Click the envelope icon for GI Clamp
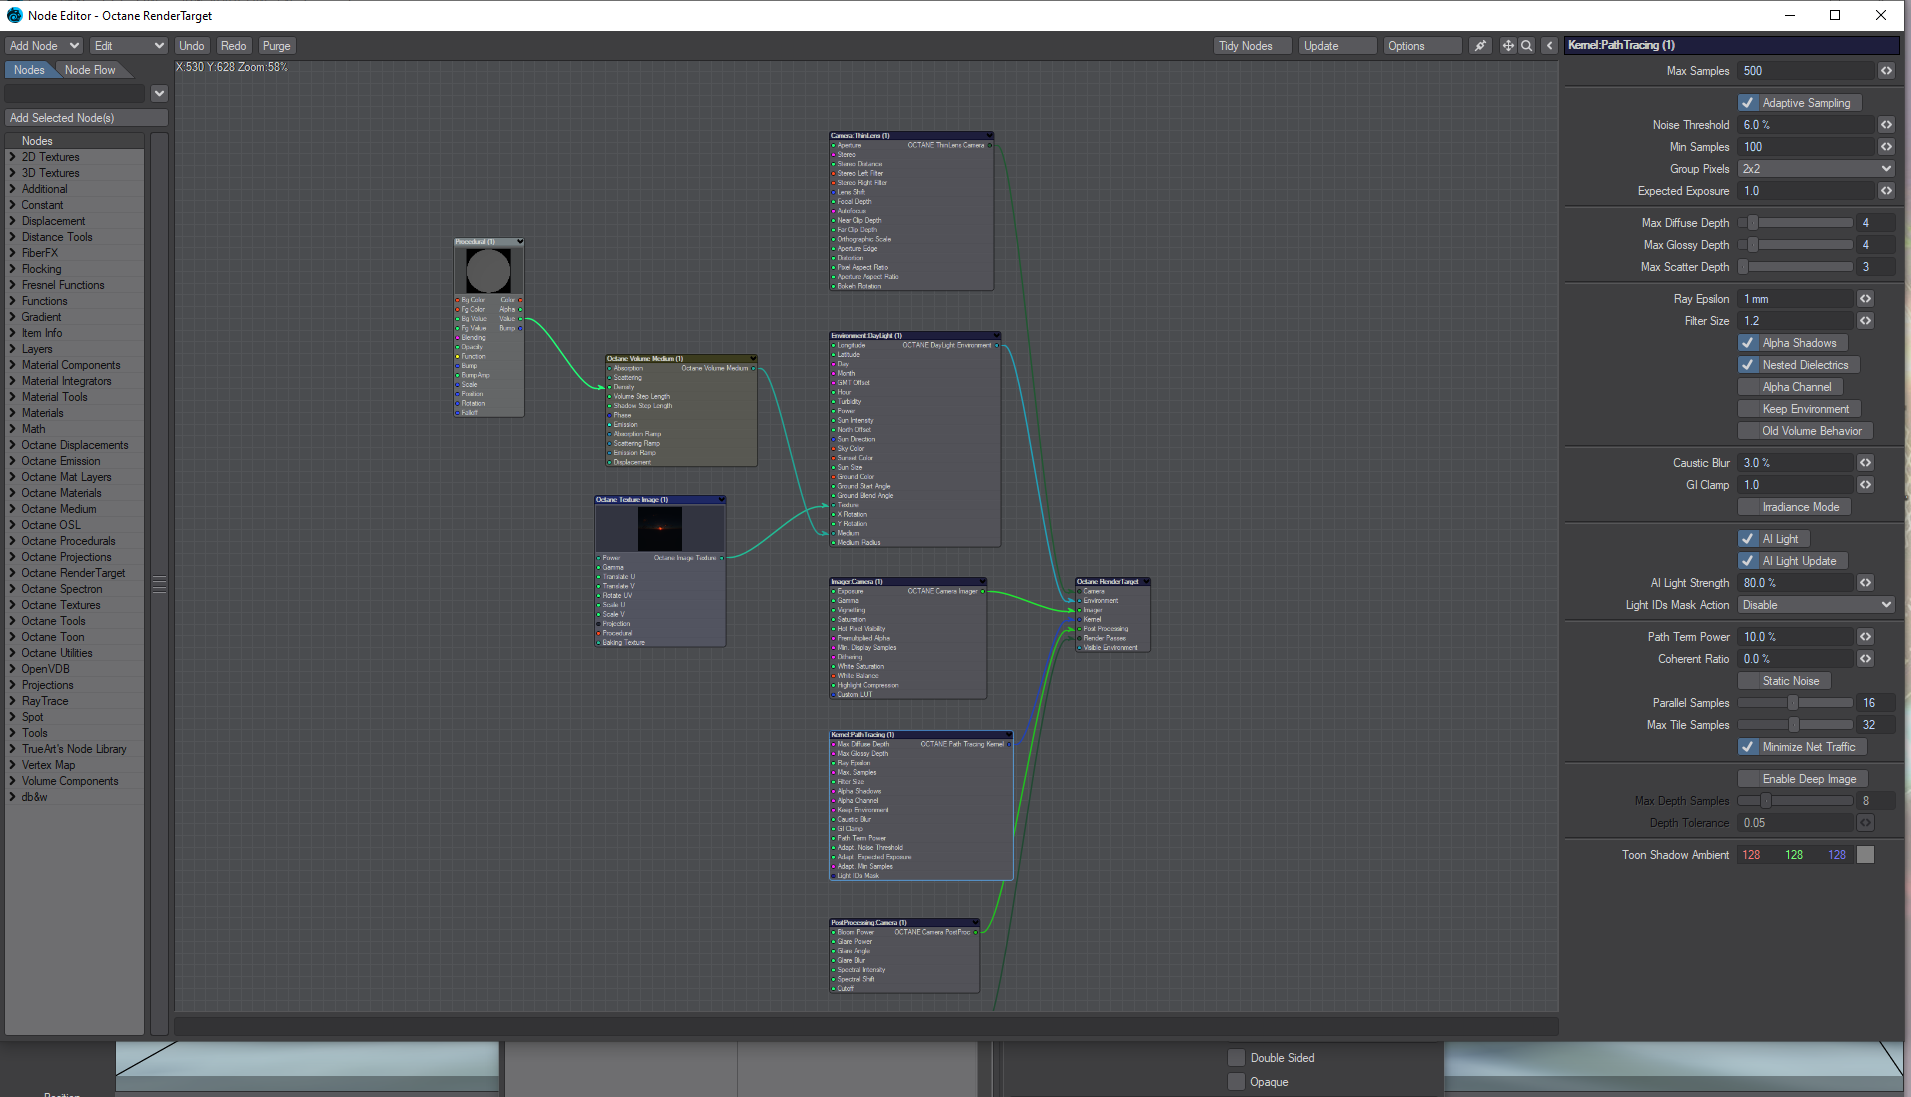This screenshot has width=1911, height=1097. [x=1865, y=485]
